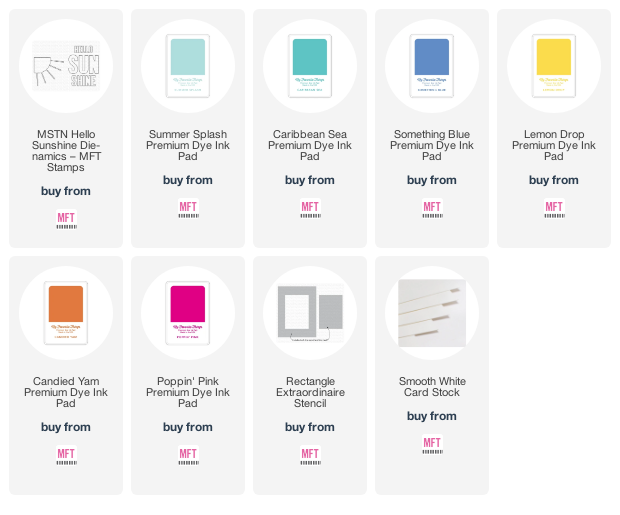The height and width of the screenshot is (515, 620).
Task: Select the Caribbean Sea teal ink pad image
Action: point(310,66)
